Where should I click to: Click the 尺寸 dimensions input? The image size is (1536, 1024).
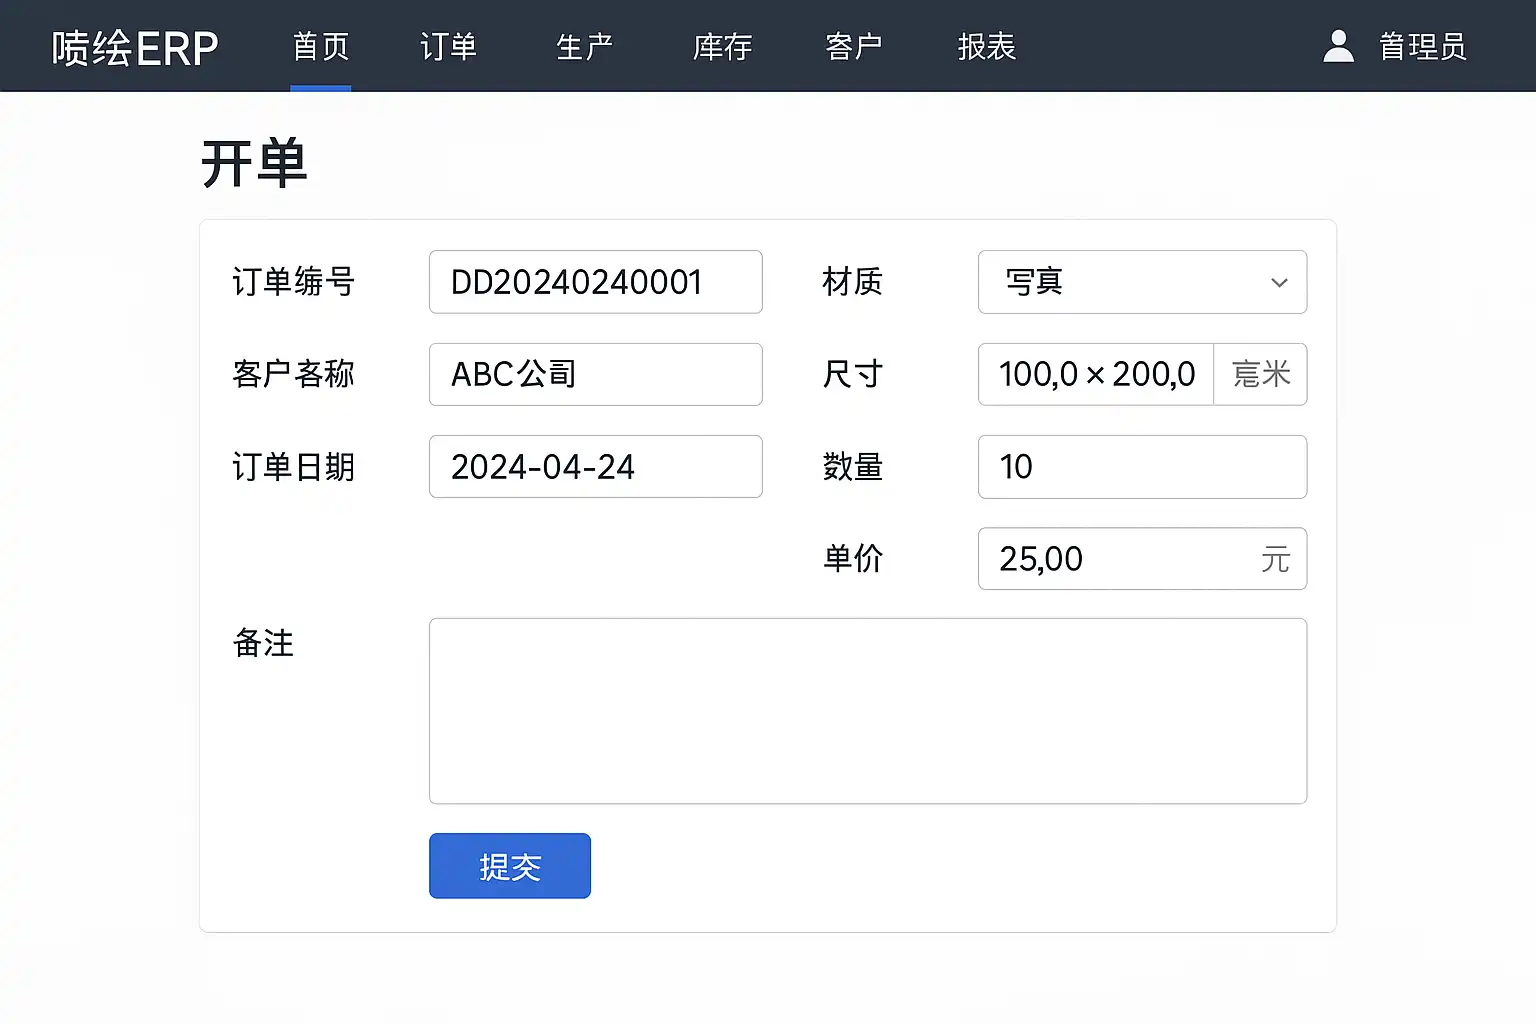click(x=1095, y=375)
